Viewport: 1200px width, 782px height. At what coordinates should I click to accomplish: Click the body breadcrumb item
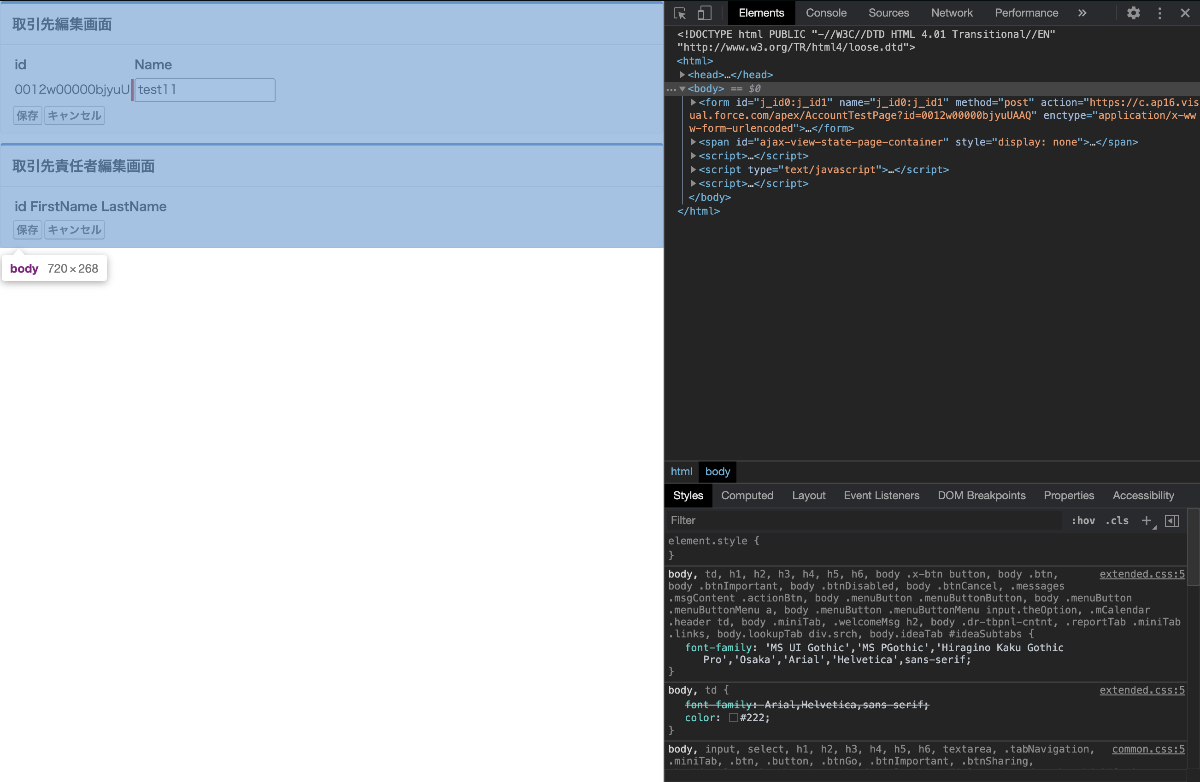(x=718, y=472)
